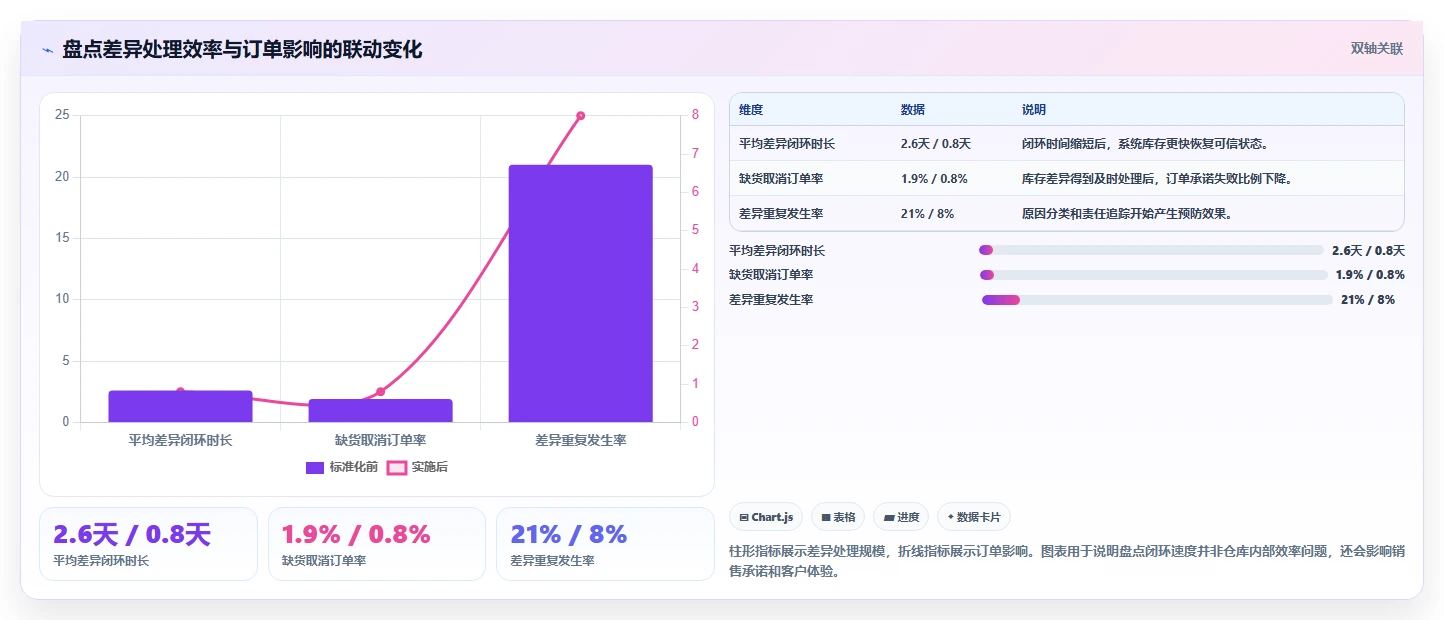Click progress value 1.9% / 0.8% at bar's right
The height and width of the screenshot is (620, 1444).
pyautogui.click(x=1370, y=275)
